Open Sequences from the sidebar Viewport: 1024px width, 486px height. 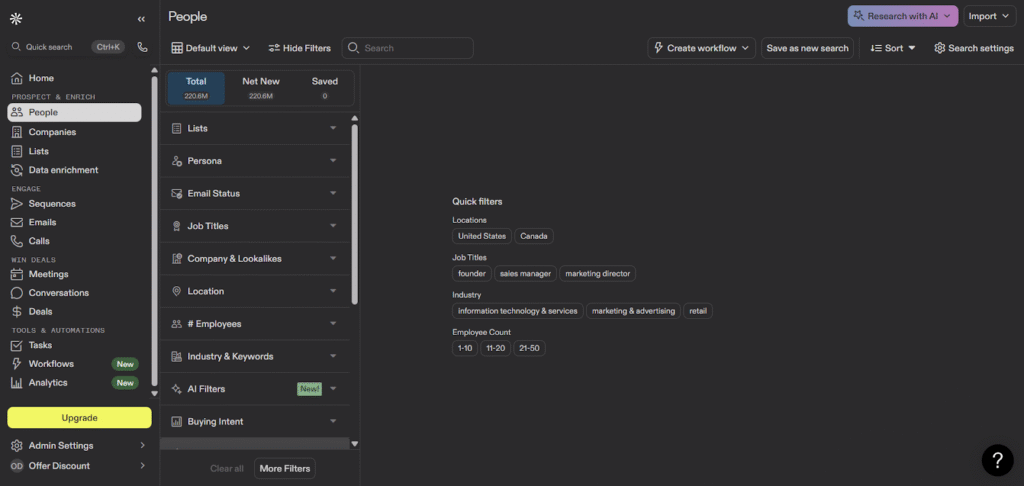coord(51,204)
